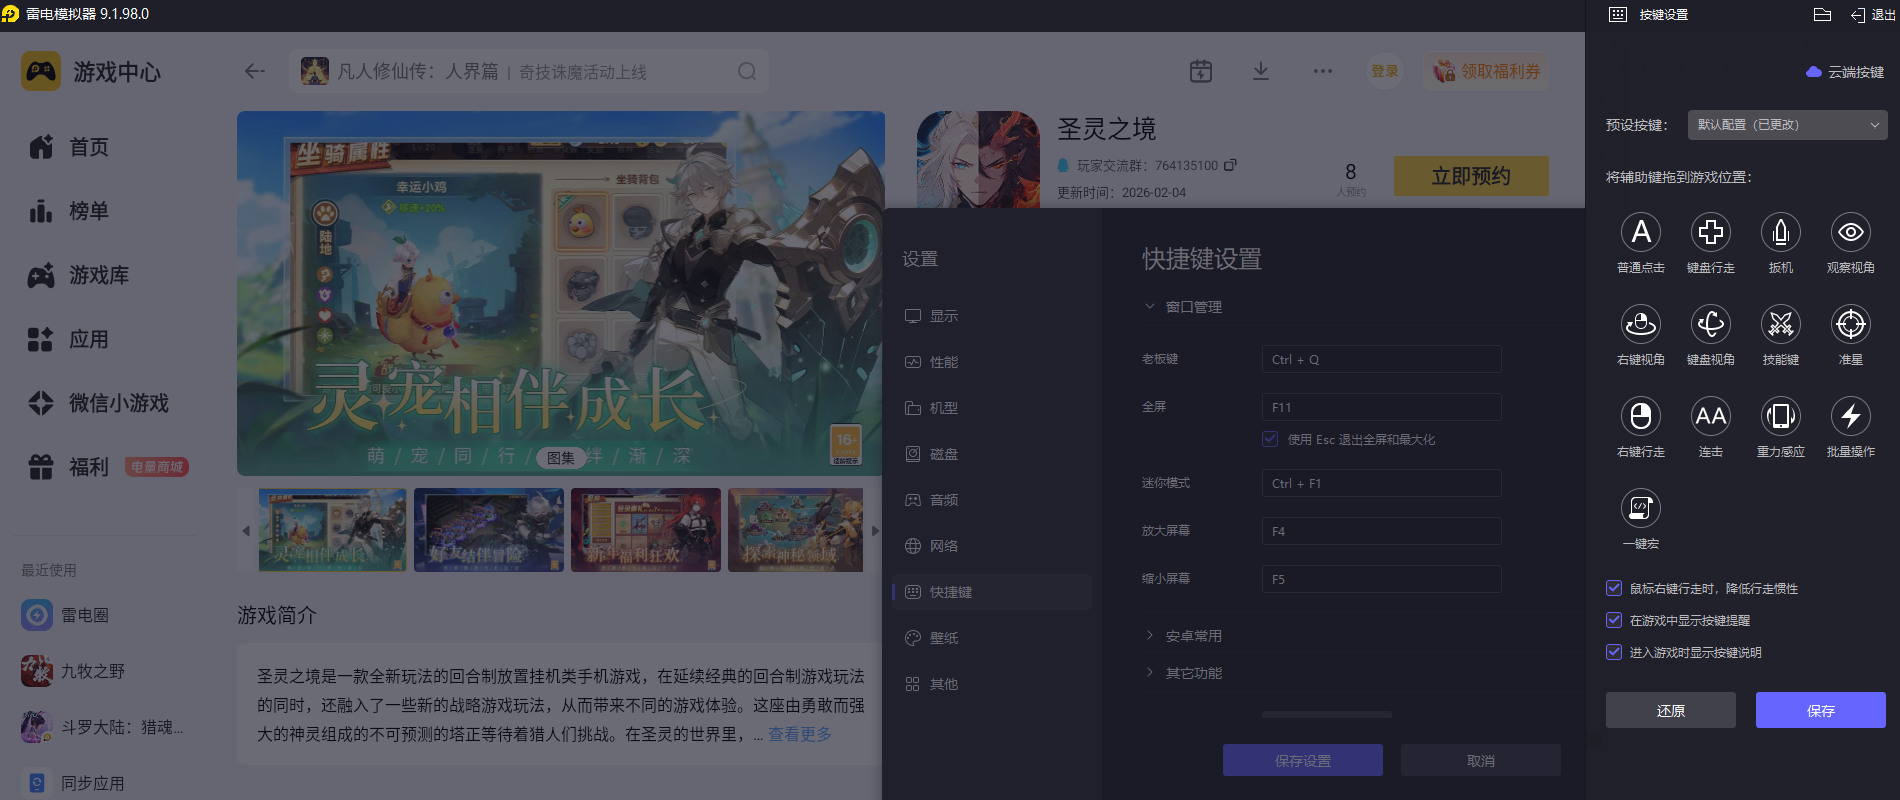Open 榜单 rankings in sidebar

[68, 211]
